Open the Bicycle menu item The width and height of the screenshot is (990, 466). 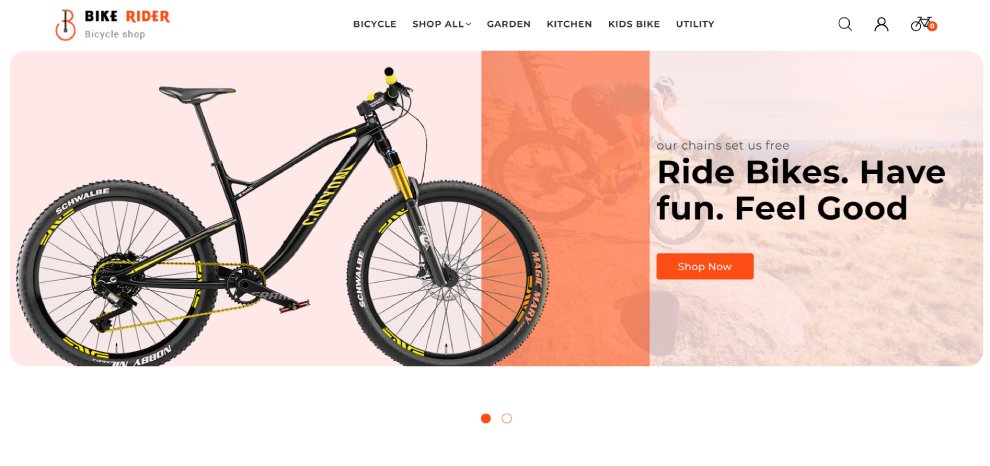374,24
